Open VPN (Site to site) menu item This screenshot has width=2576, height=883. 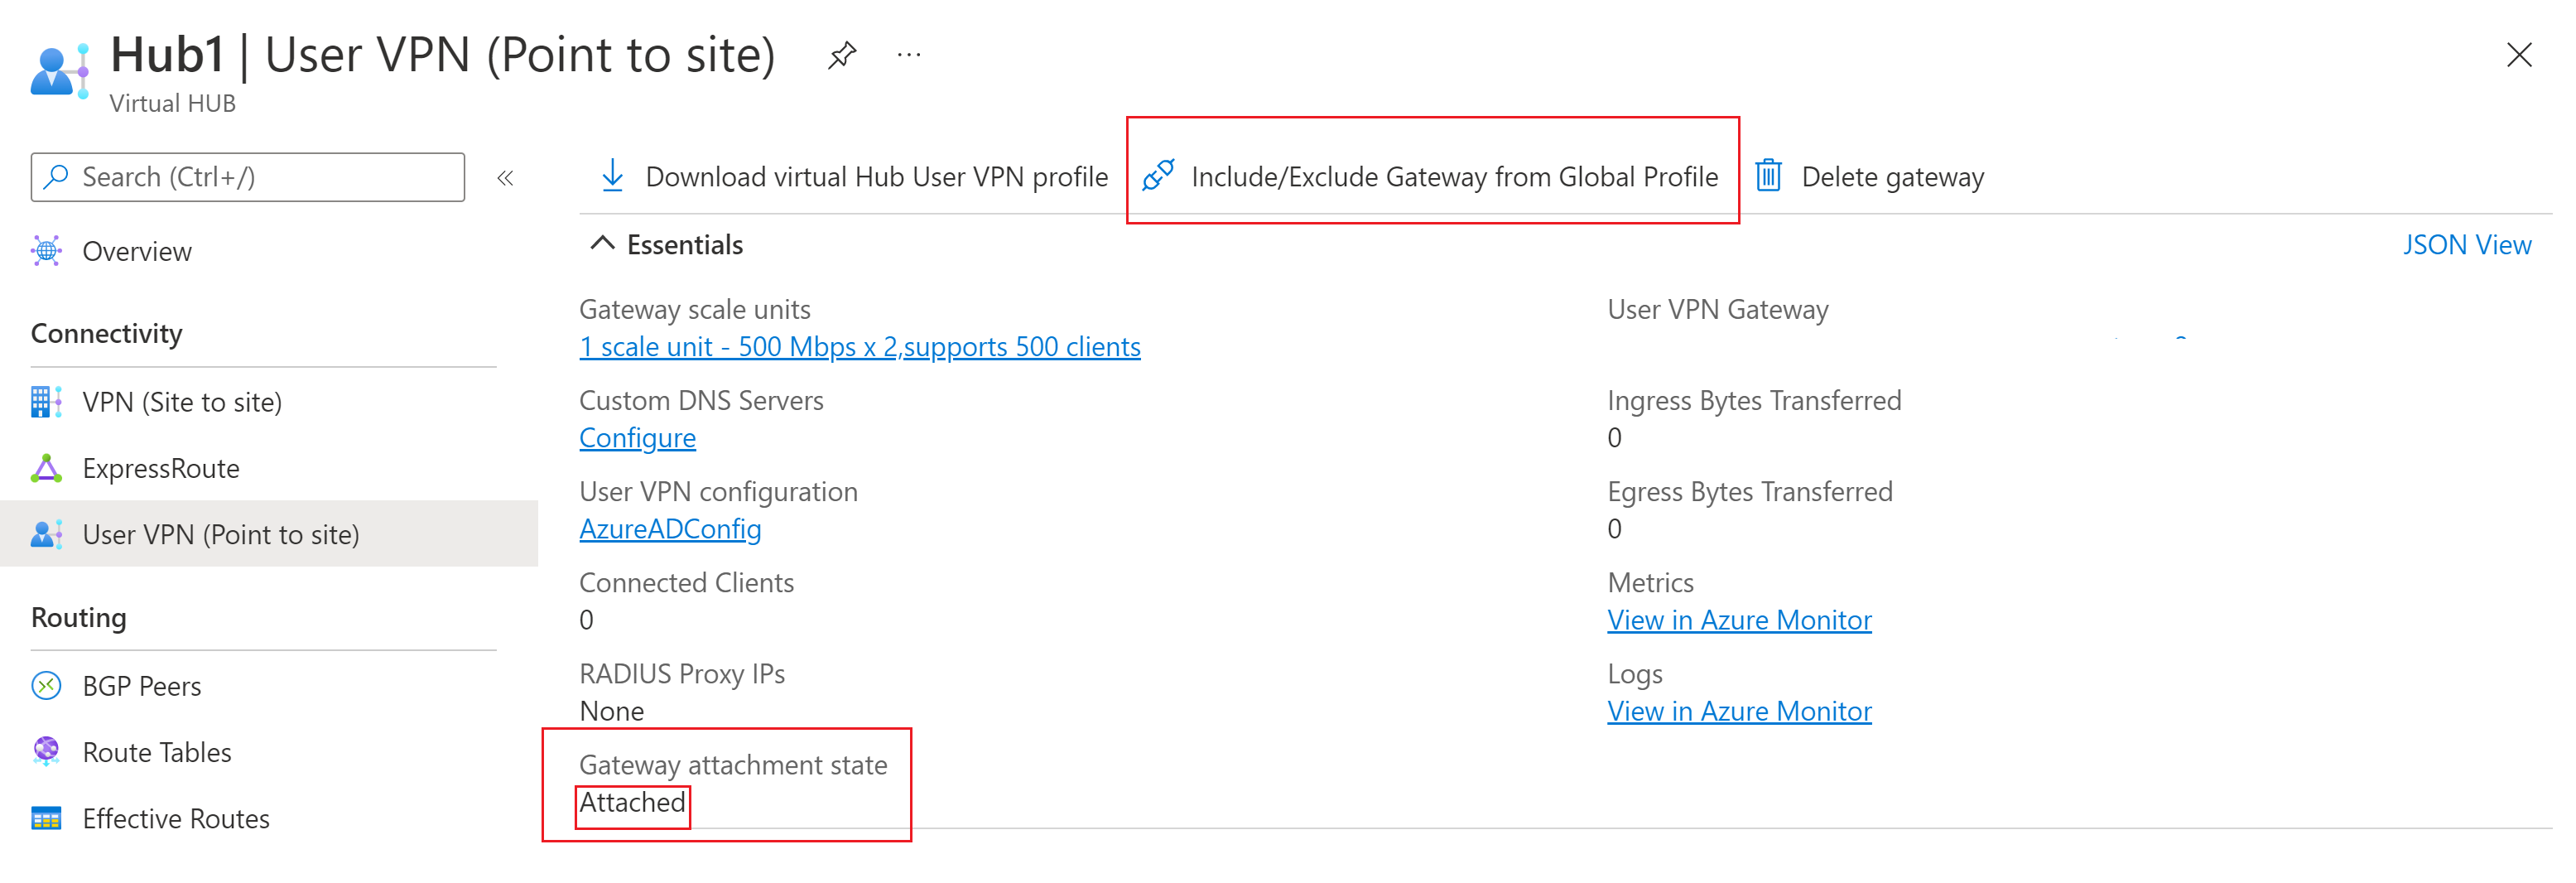tap(182, 402)
